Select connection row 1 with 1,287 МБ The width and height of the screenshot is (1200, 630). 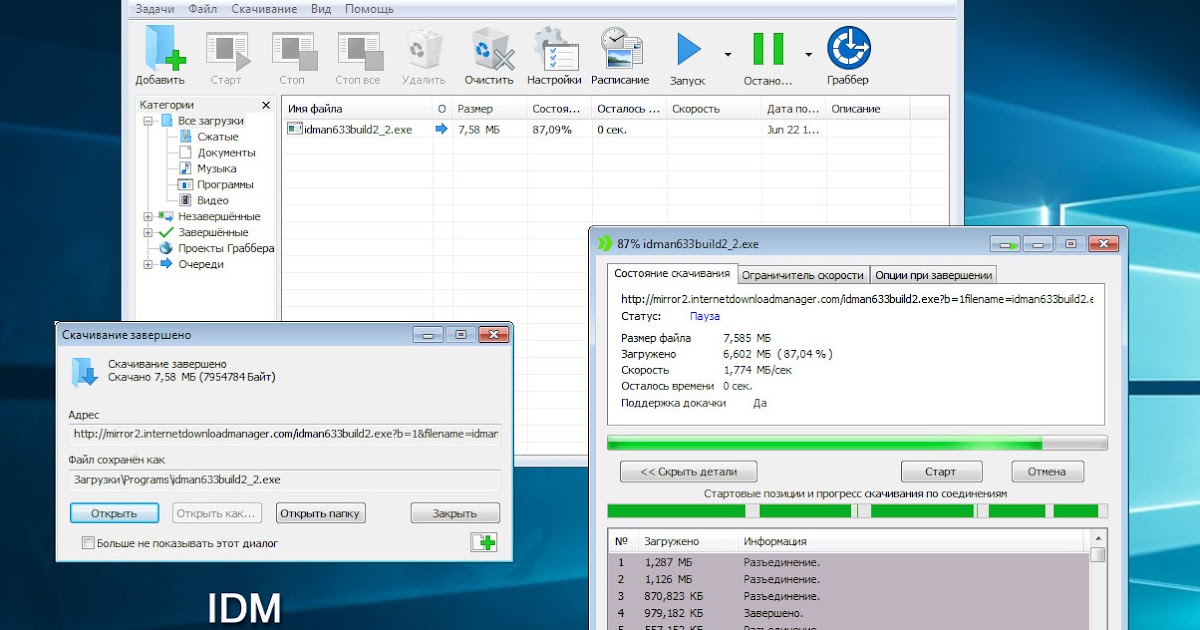tap(848, 563)
